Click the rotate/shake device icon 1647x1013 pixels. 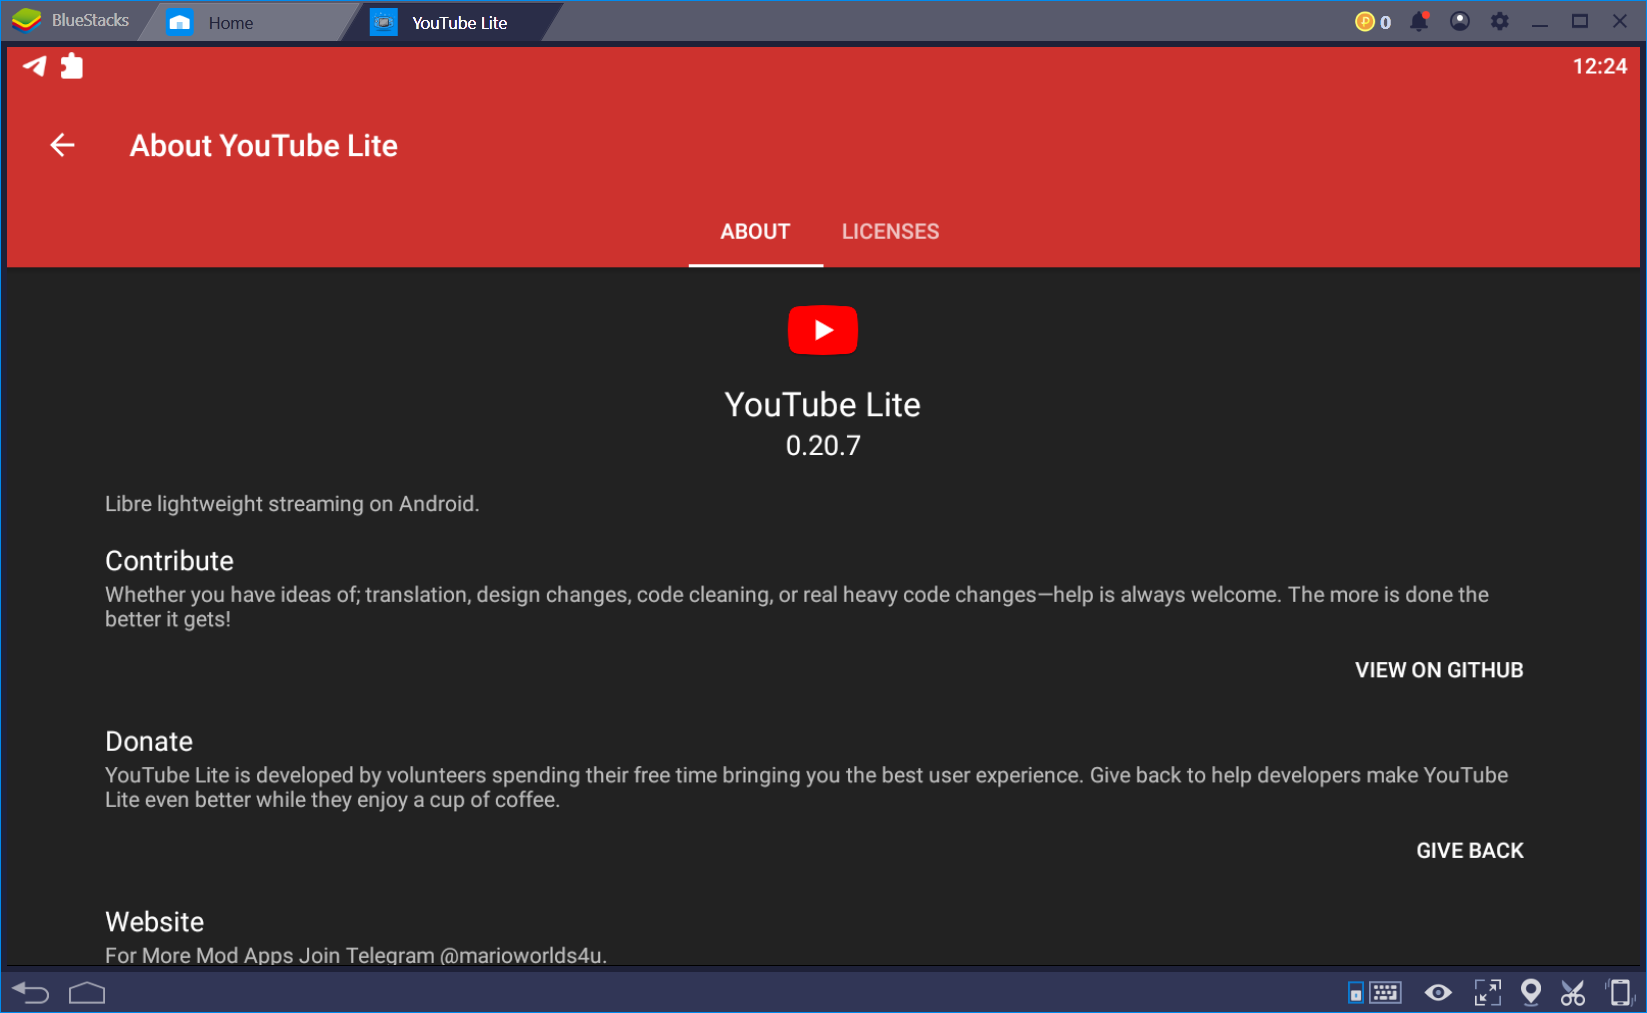point(1619,992)
